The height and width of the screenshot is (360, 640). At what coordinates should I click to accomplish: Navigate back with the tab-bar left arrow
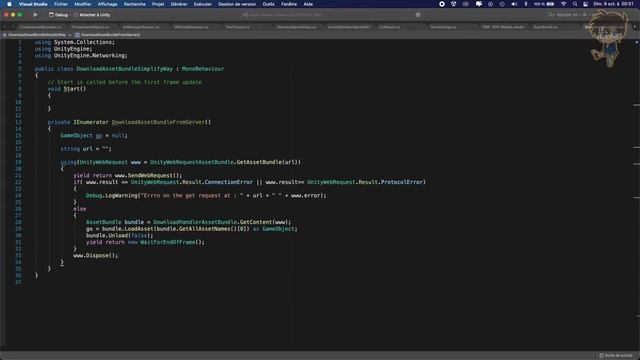5,27
